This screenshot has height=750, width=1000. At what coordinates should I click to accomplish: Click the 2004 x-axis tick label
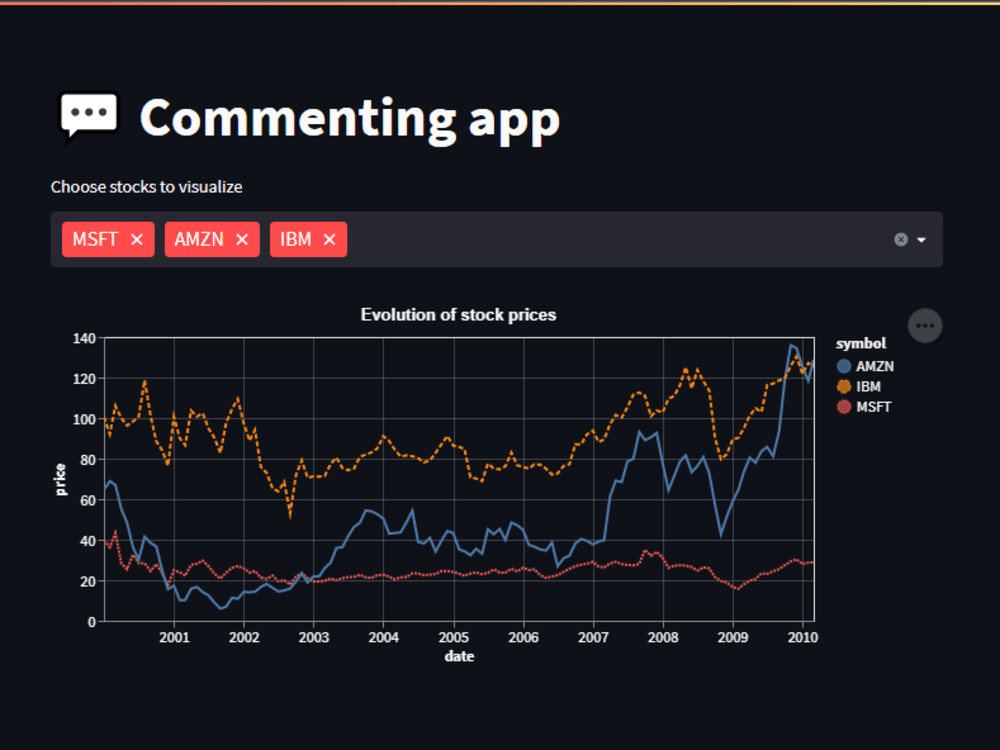coord(383,637)
